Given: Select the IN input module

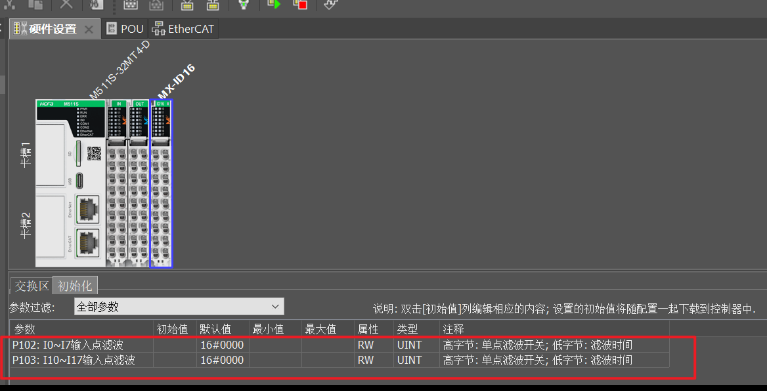Looking at the screenshot, I should pyautogui.click(x=117, y=183).
